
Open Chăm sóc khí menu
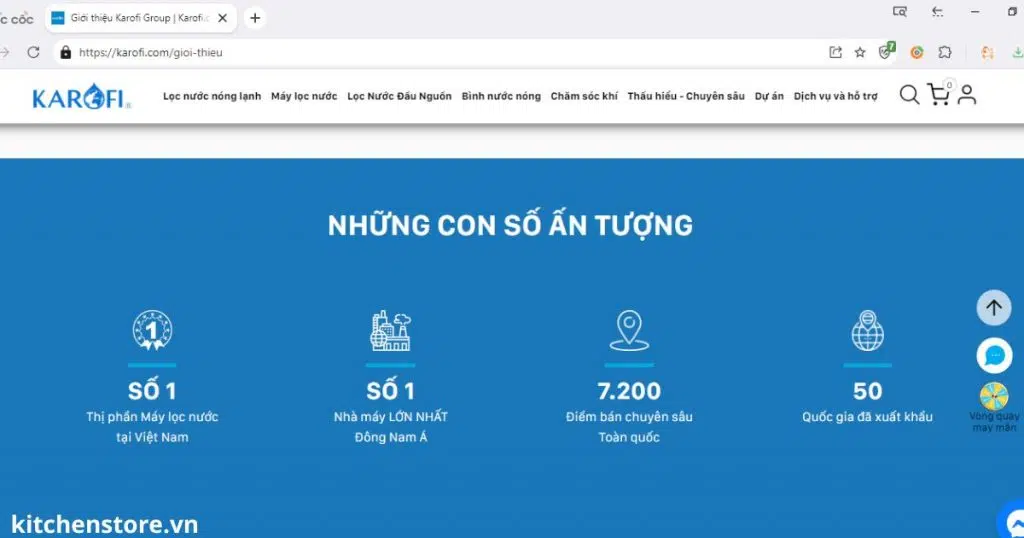[584, 96]
